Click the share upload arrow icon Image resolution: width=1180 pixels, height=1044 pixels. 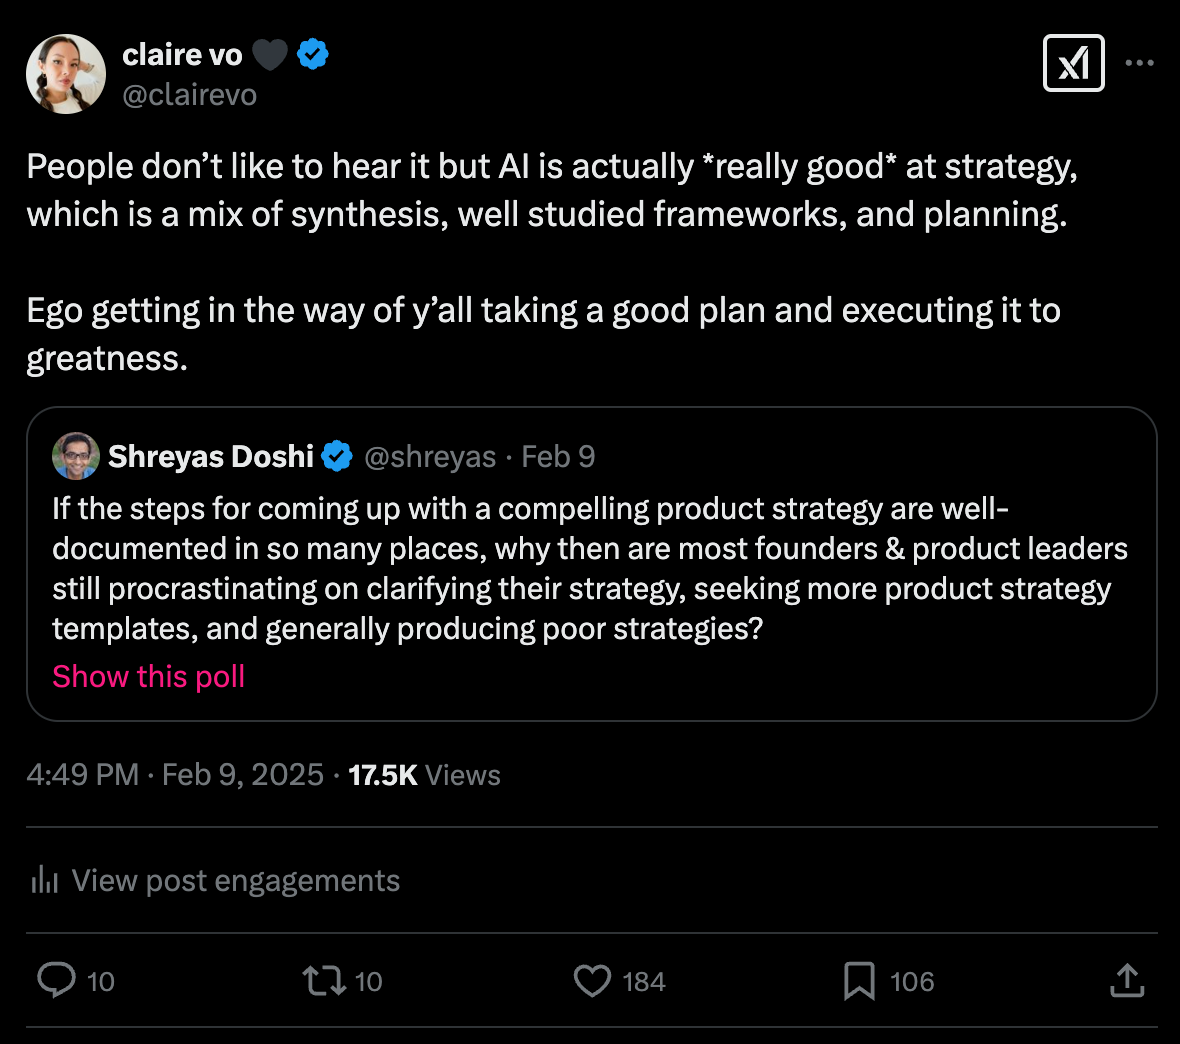coord(1127,980)
